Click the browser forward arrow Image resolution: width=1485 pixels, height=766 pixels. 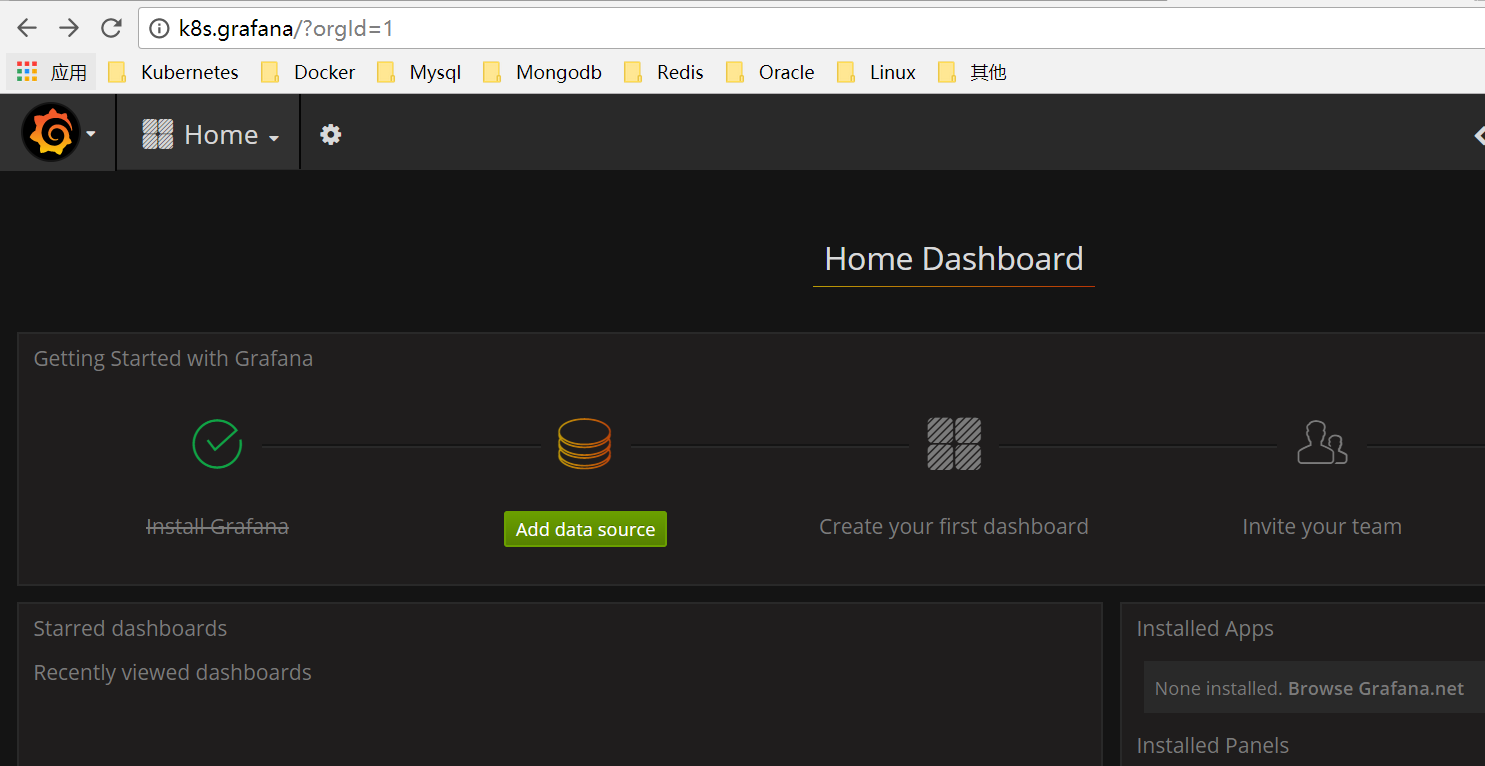[69, 28]
